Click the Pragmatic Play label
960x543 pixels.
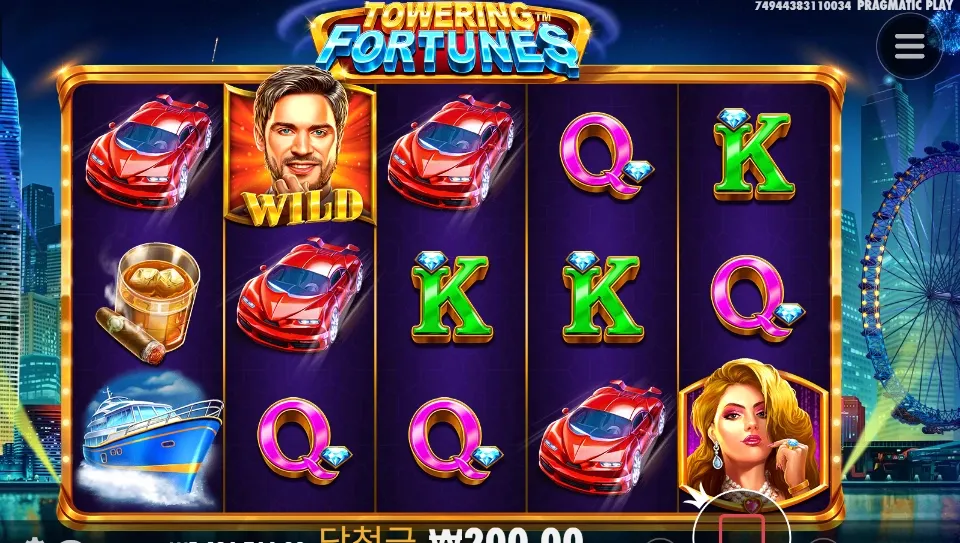coord(906,6)
